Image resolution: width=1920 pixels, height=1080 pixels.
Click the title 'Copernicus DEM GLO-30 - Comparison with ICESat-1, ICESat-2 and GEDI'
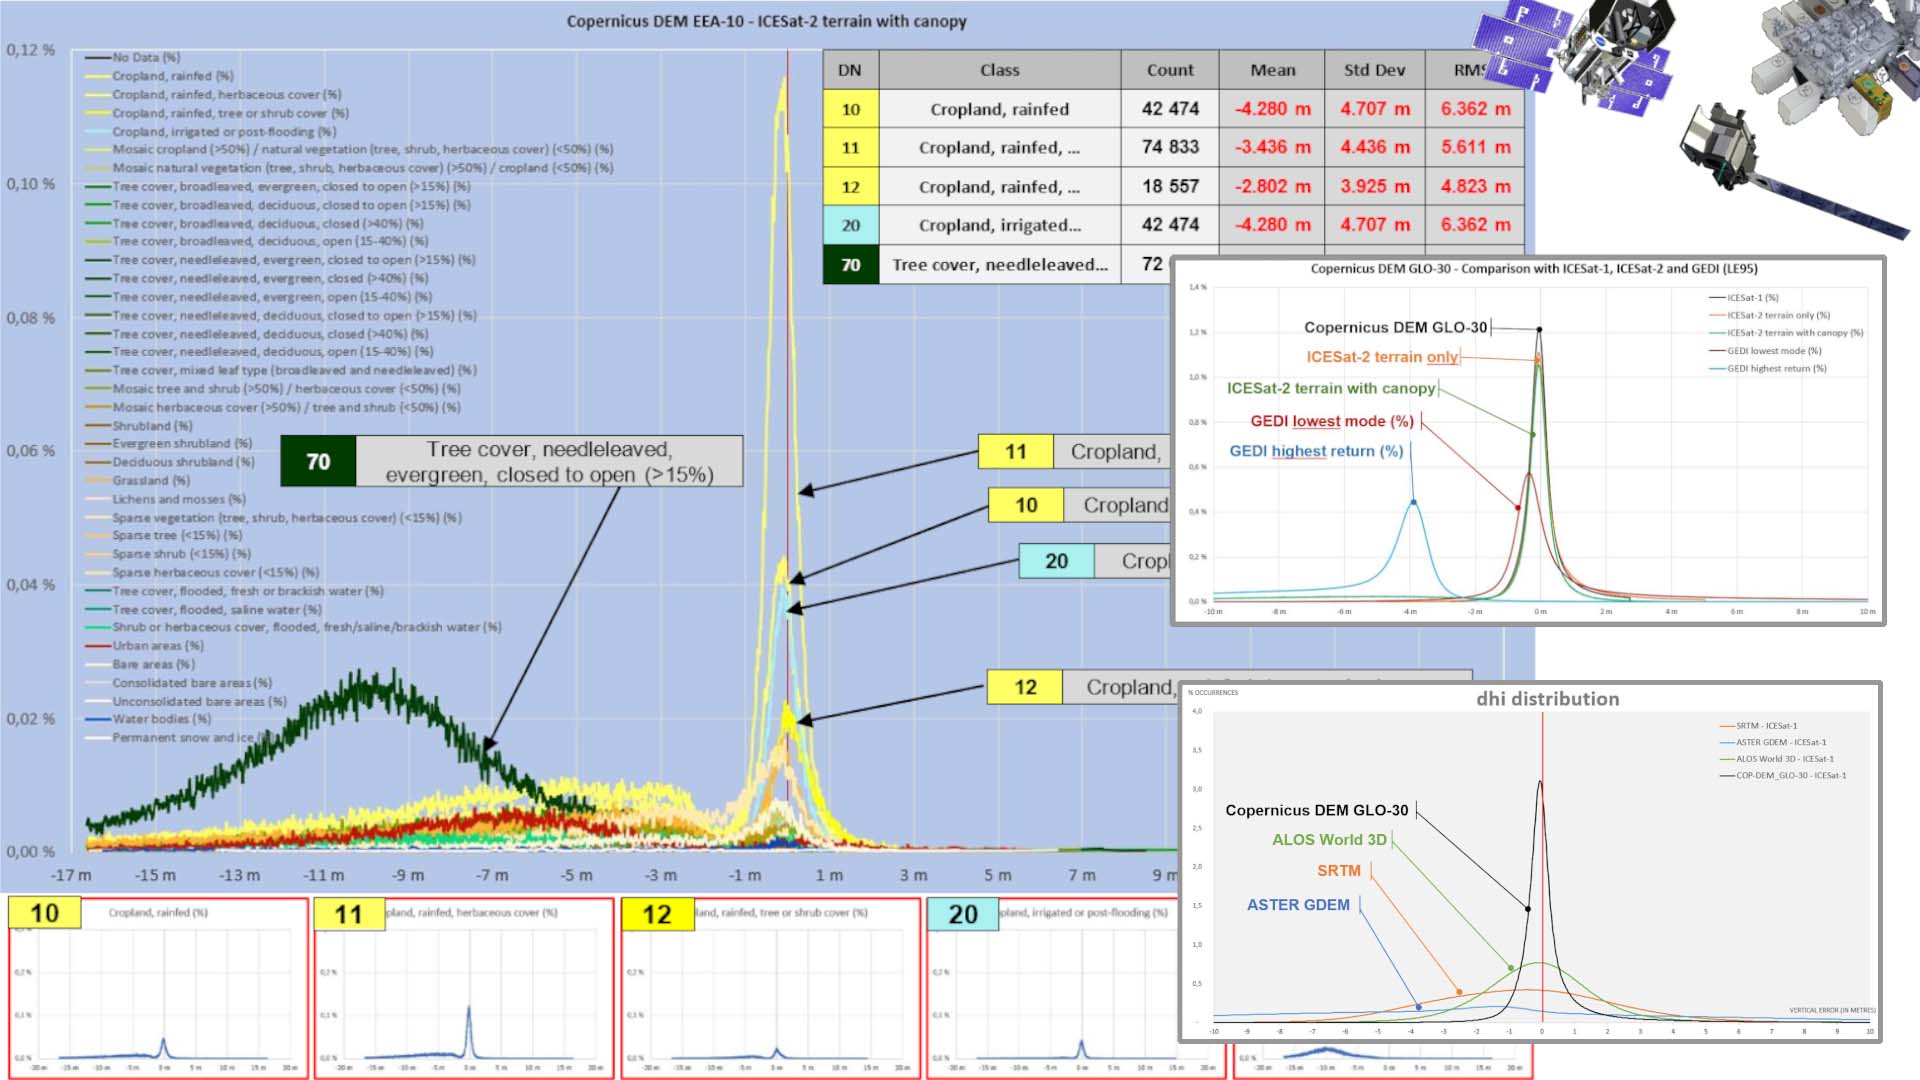1534,268
